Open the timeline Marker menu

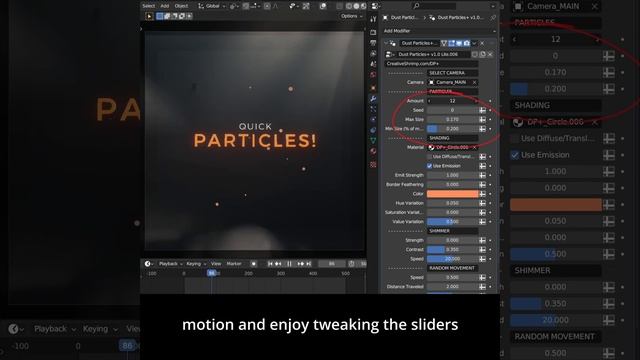coord(234,264)
